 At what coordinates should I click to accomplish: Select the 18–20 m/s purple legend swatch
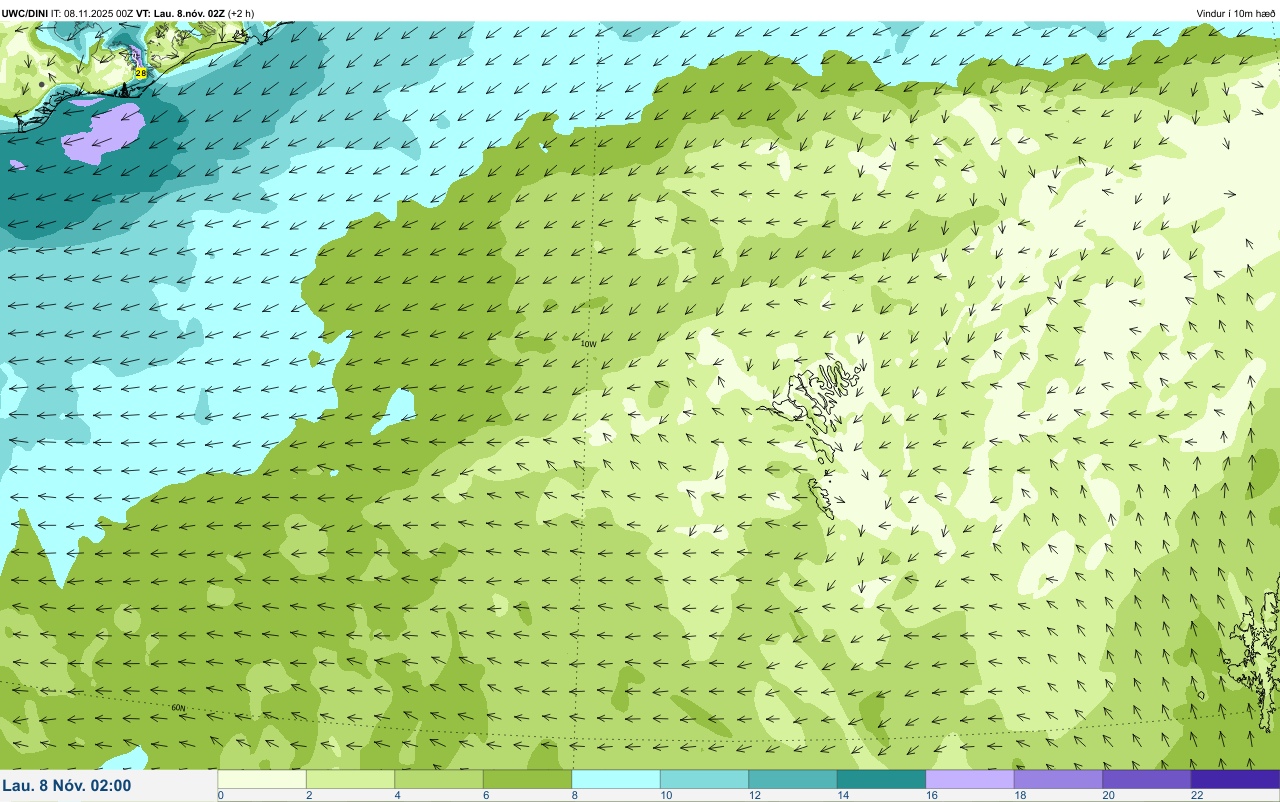(x=1058, y=779)
